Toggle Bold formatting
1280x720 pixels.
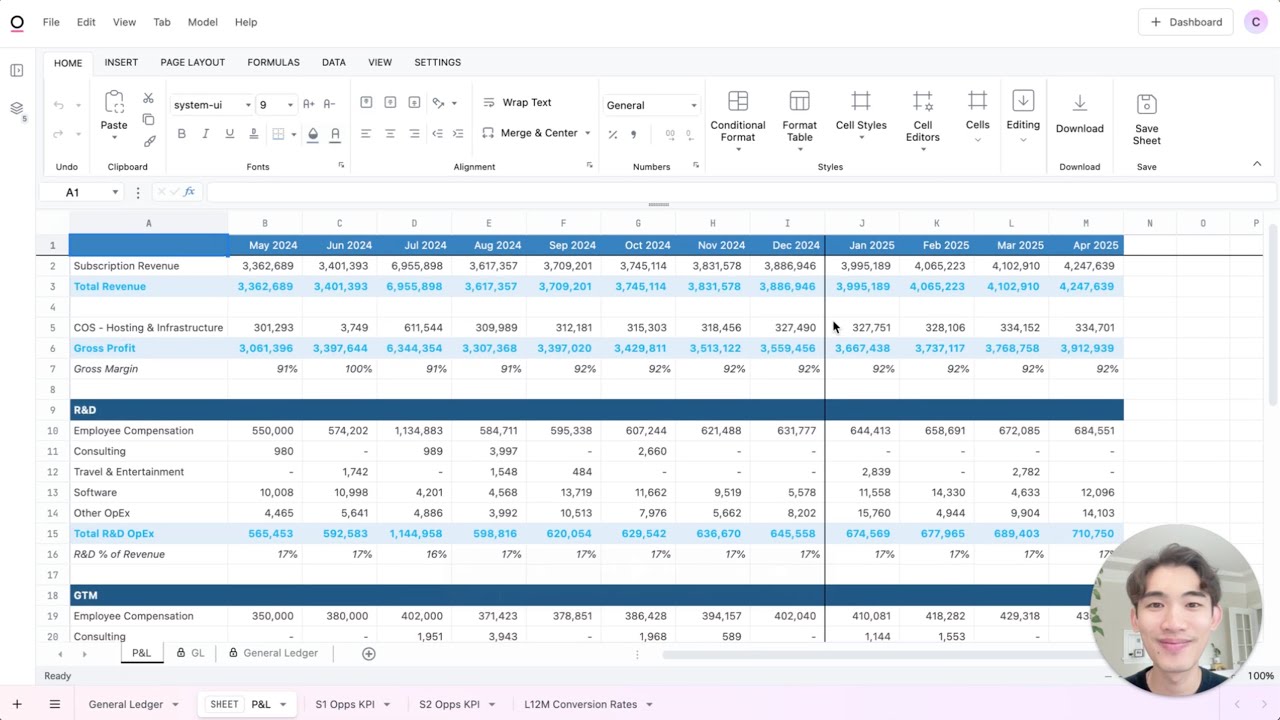[181, 134]
